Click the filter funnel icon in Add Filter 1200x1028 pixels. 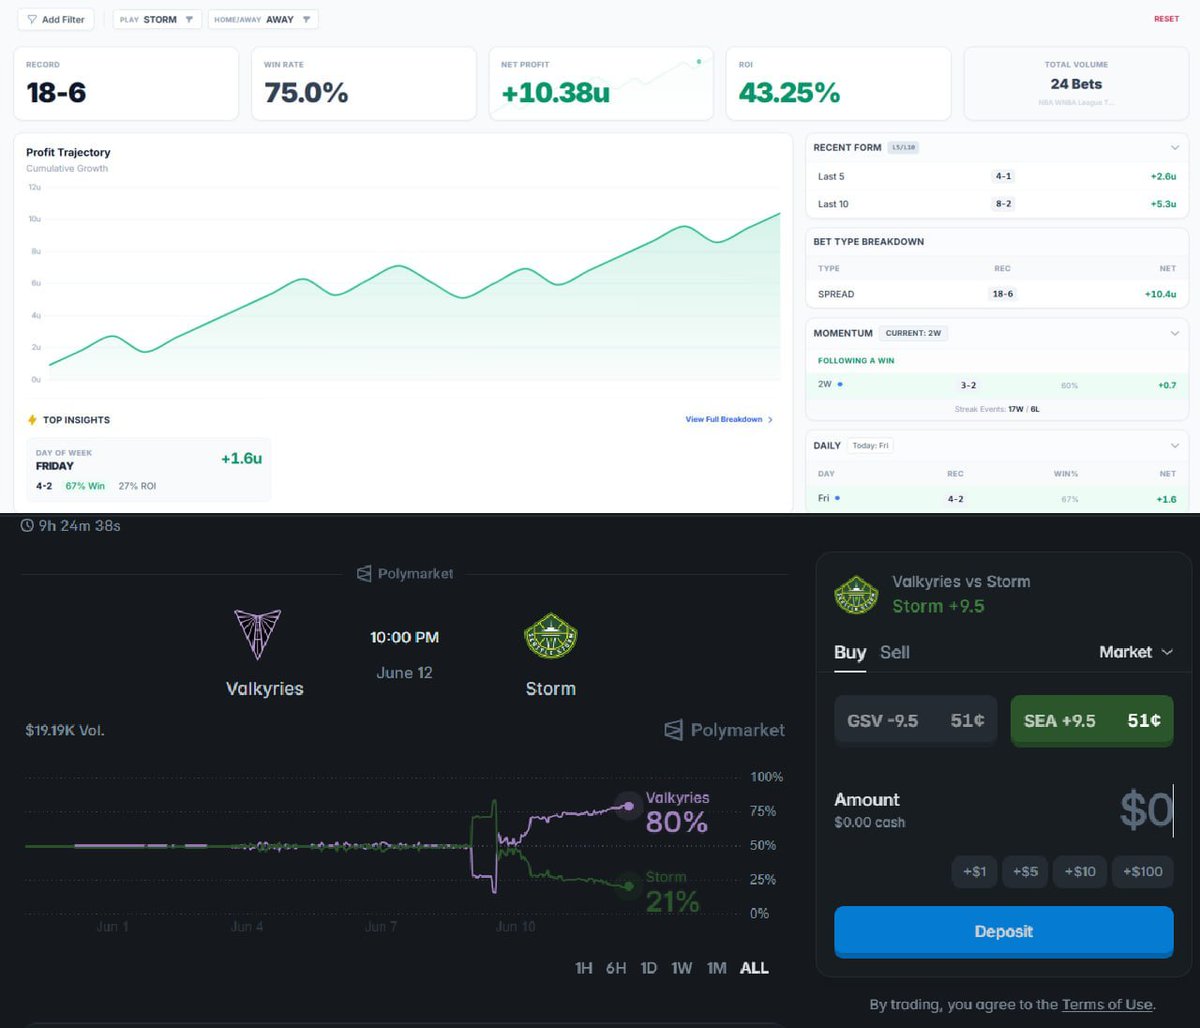(32, 20)
